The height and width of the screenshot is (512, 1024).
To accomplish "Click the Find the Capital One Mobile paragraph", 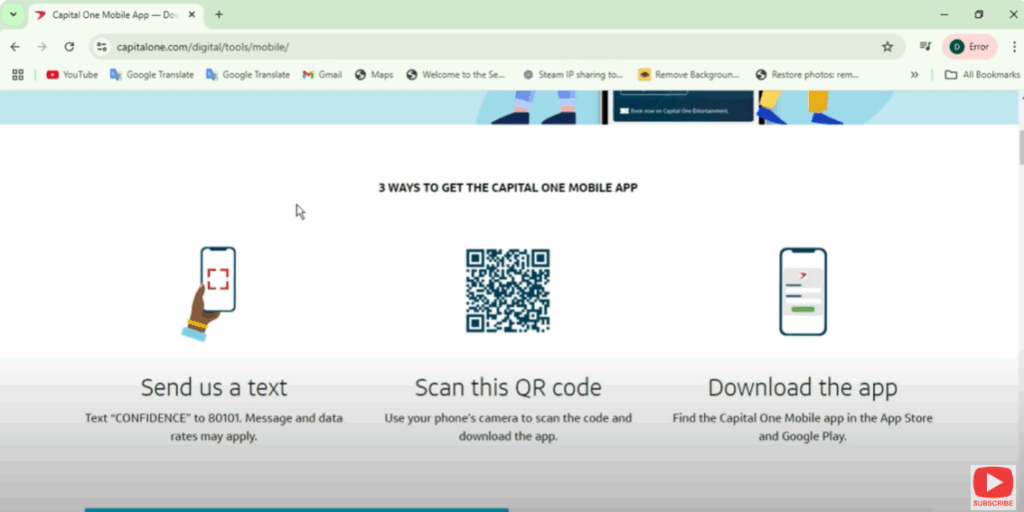I will (803, 427).
